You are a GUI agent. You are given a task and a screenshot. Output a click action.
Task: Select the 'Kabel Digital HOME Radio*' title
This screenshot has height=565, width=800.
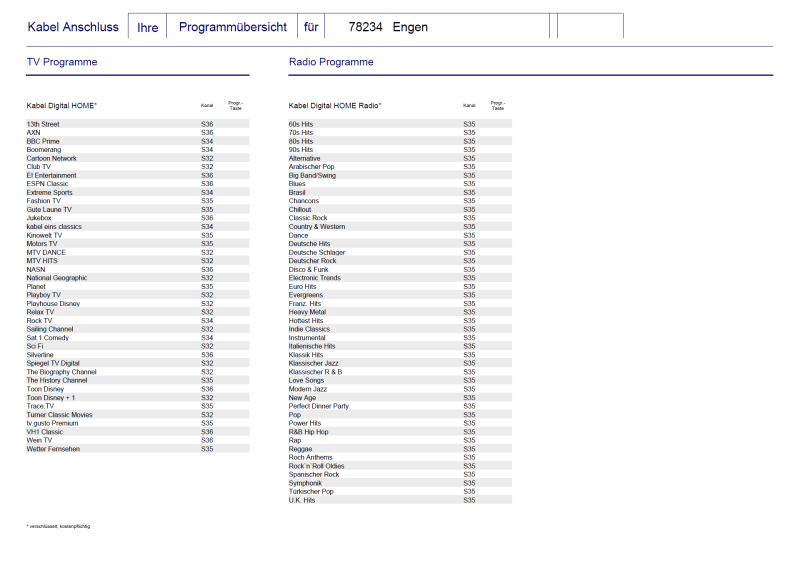tap(335, 106)
